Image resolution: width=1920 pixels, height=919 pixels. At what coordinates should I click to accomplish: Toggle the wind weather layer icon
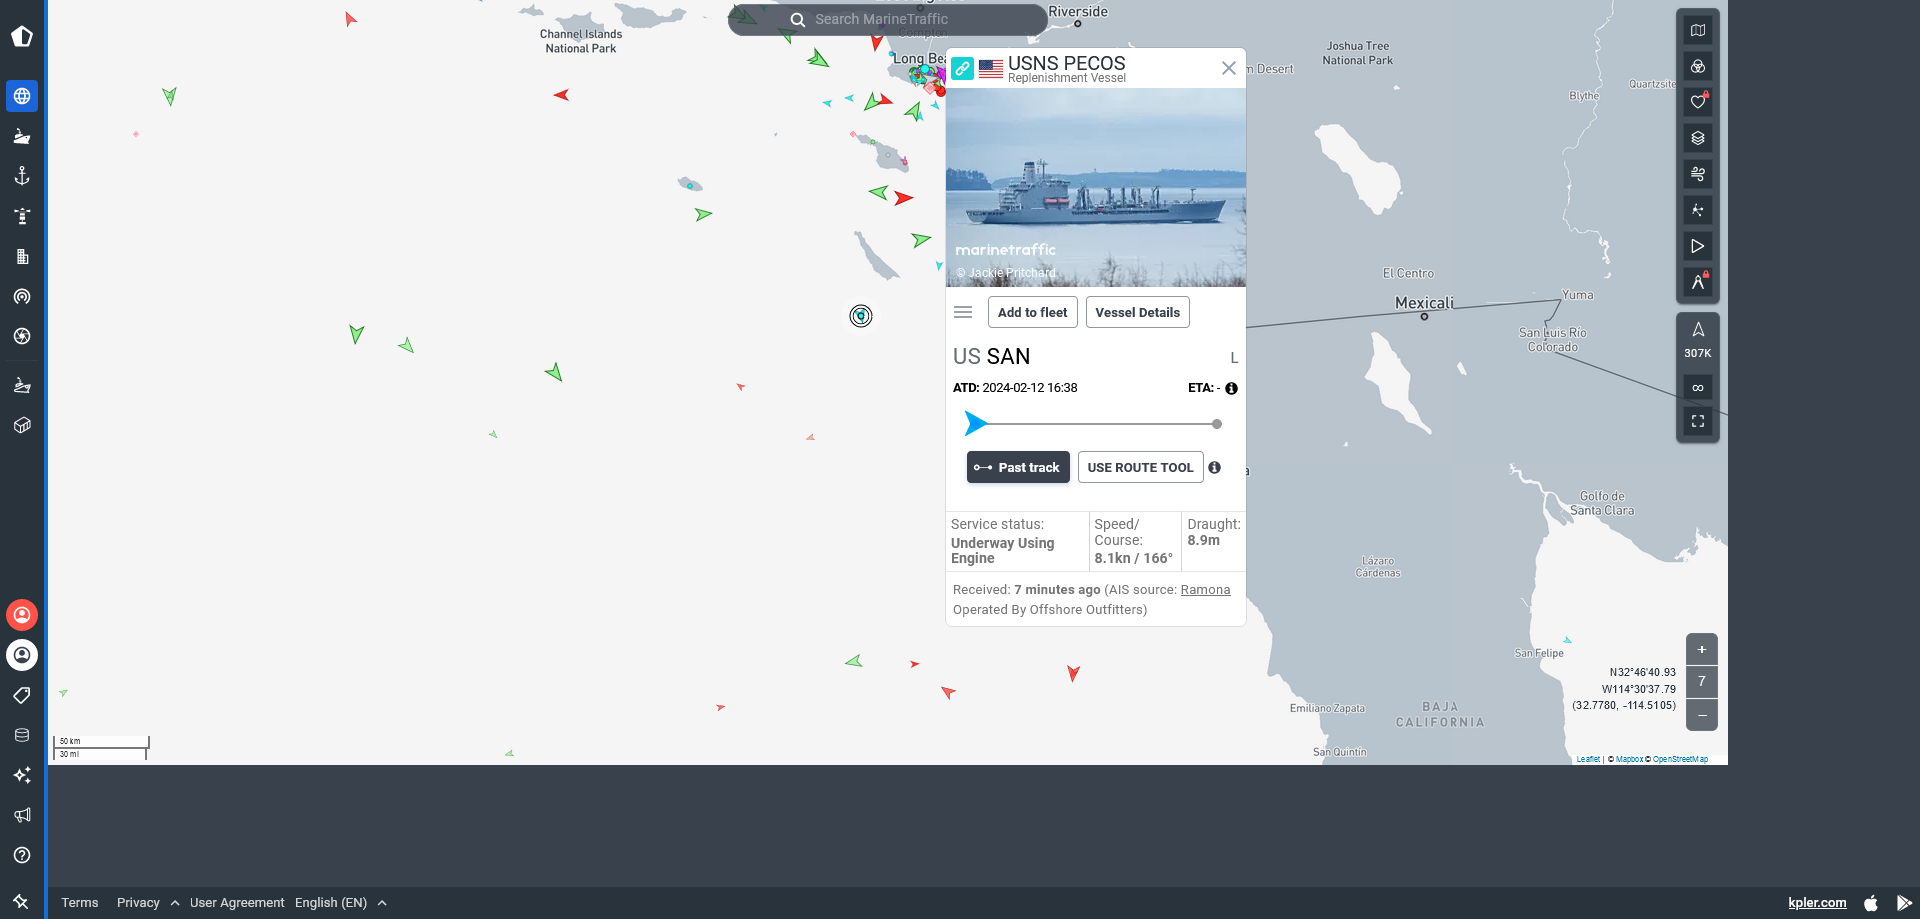(x=1698, y=174)
